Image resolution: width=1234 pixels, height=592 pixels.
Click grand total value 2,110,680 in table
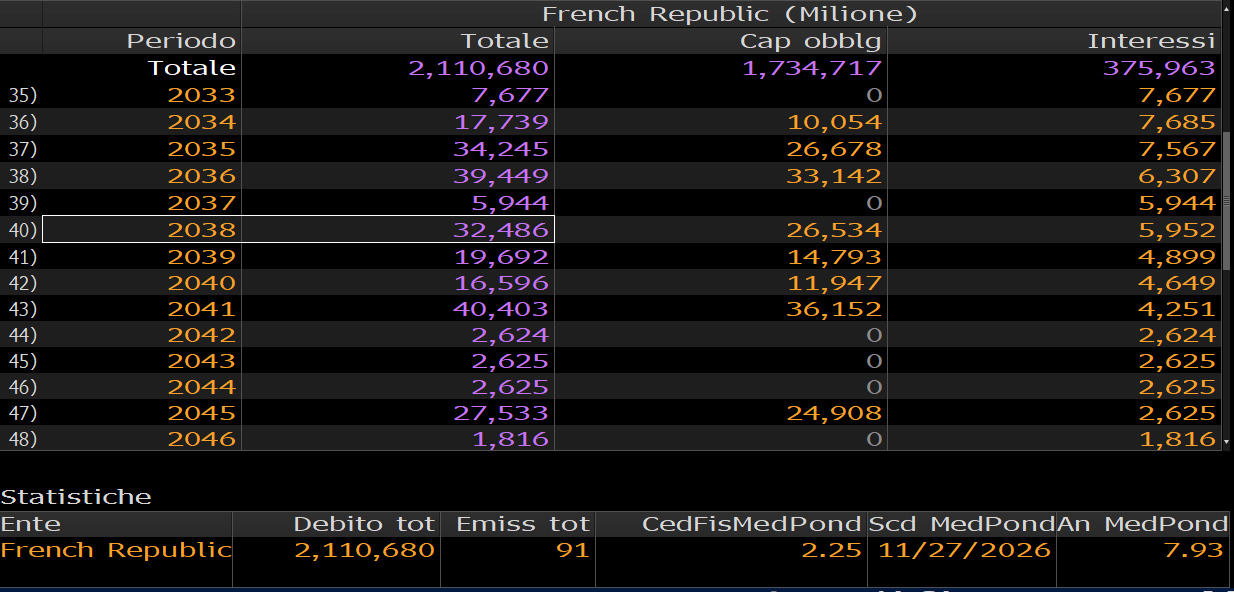(479, 68)
